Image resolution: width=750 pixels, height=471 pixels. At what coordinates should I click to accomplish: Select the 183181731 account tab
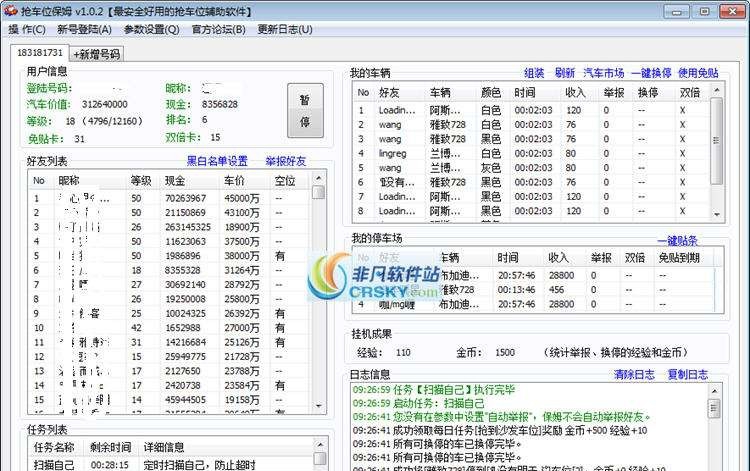click(x=40, y=53)
